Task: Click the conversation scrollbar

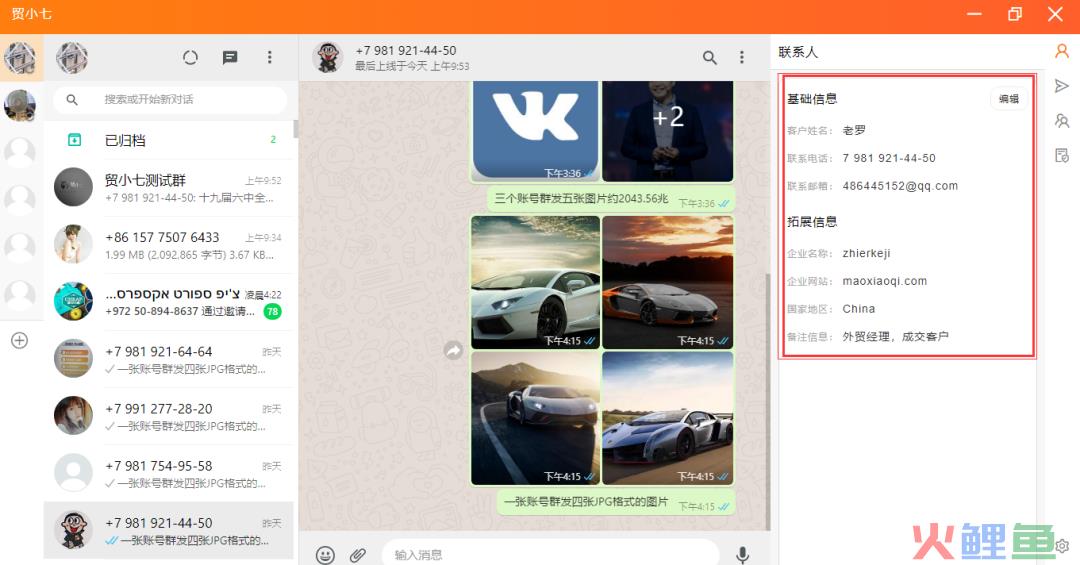Action: 767,400
